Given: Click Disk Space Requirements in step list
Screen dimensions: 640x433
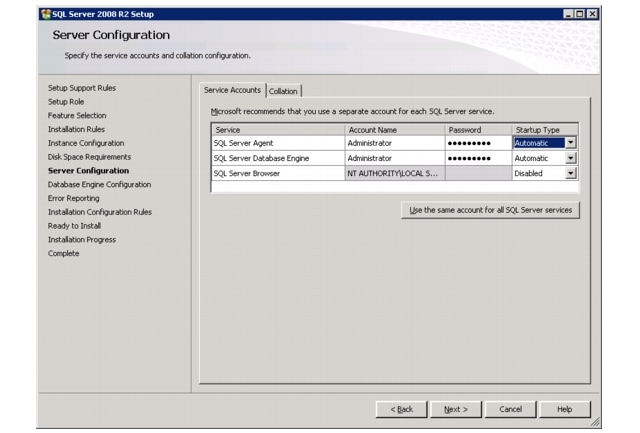Looking at the screenshot, I should tap(89, 157).
